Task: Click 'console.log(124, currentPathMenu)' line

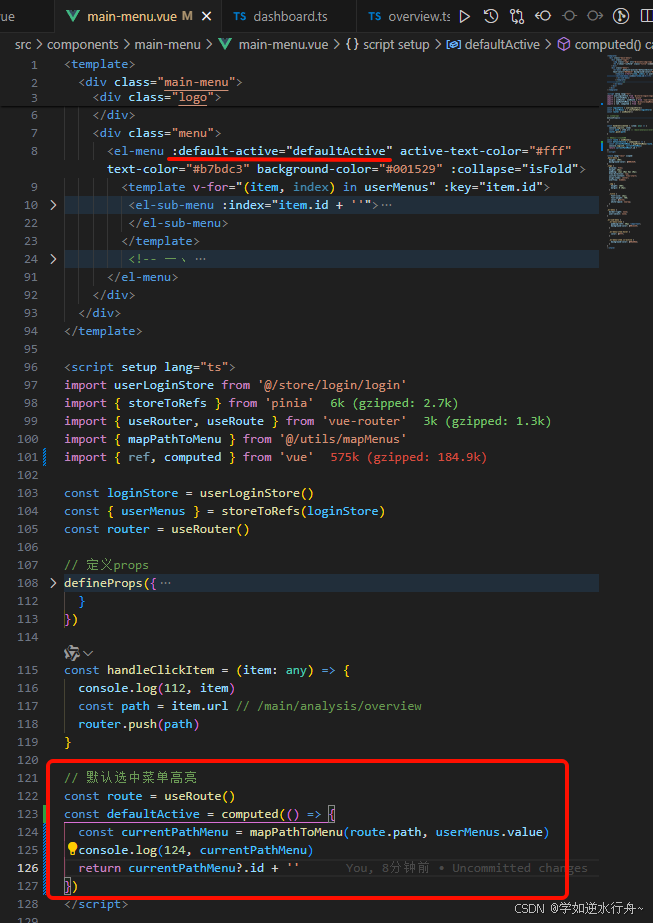Action: pyautogui.click(x=196, y=850)
